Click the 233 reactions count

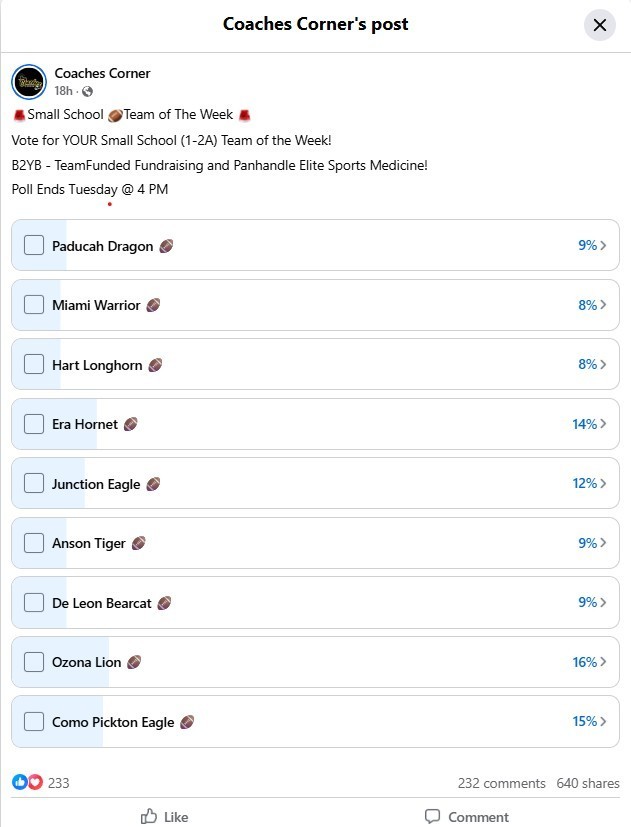pyautogui.click(x=58, y=783)
